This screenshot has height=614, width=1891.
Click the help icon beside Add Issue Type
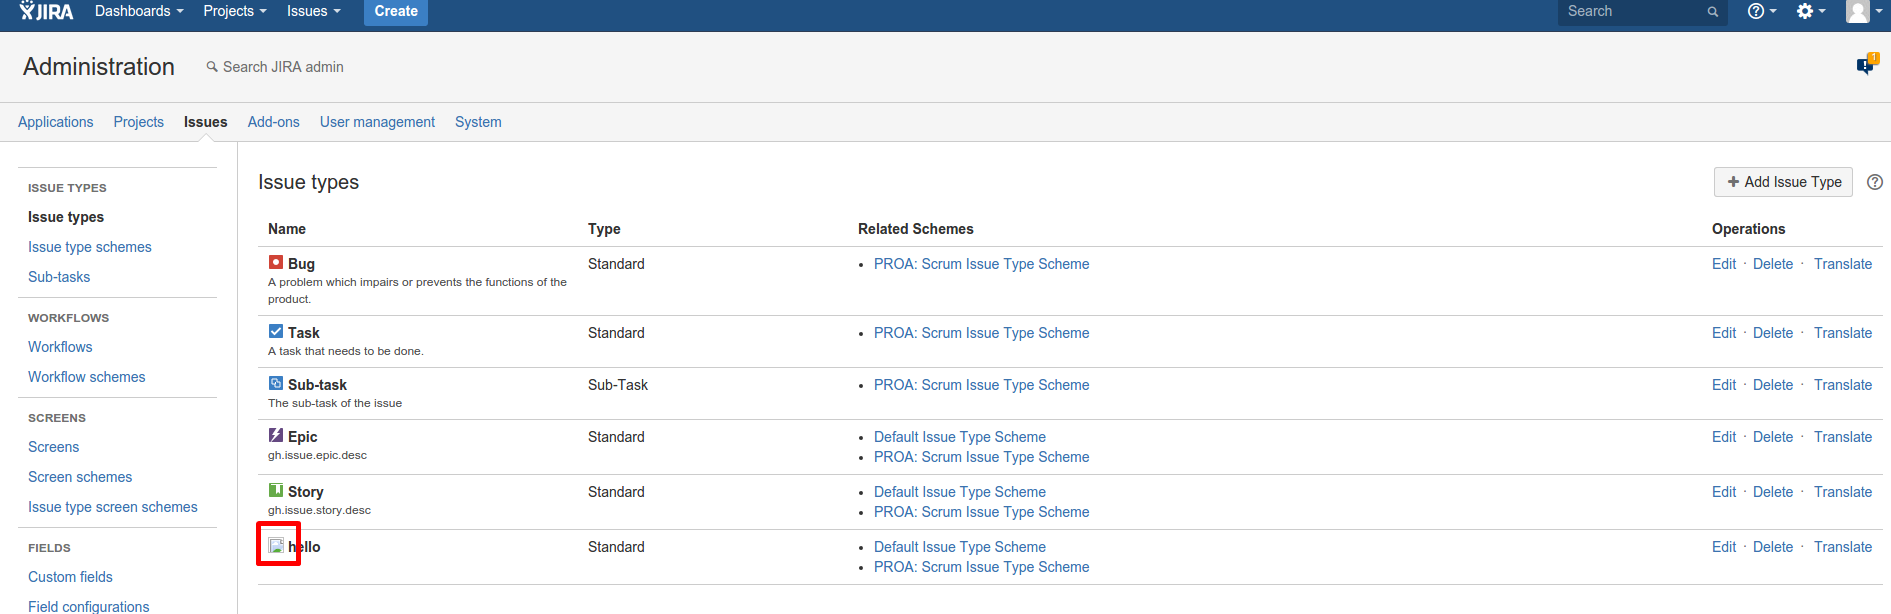point(1875,182)
